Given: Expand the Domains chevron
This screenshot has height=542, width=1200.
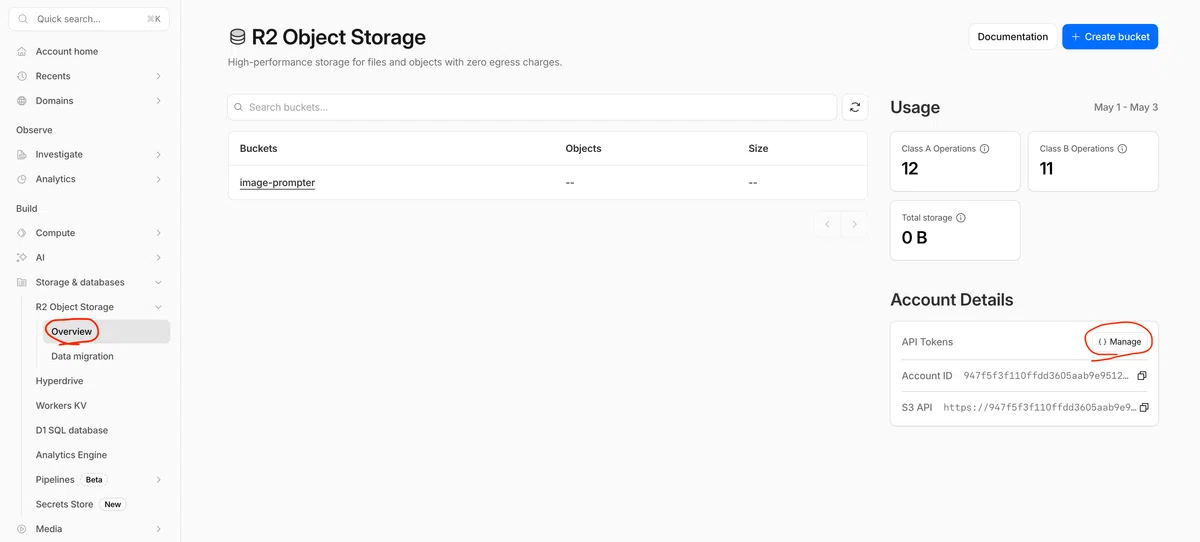Looking at the screenshot, I should point(159,101).
